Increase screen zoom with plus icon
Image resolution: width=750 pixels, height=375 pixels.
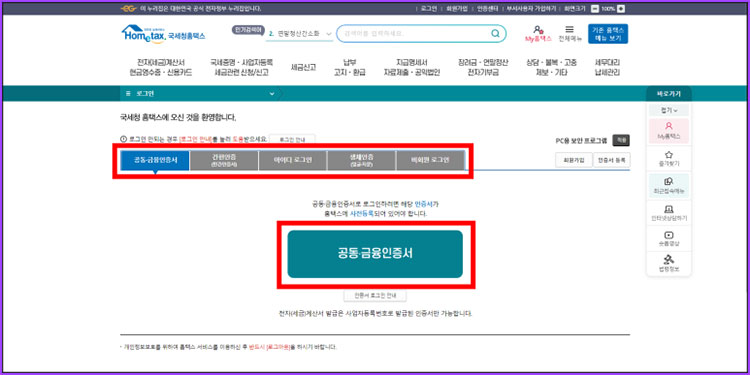[x=621, y=9]
